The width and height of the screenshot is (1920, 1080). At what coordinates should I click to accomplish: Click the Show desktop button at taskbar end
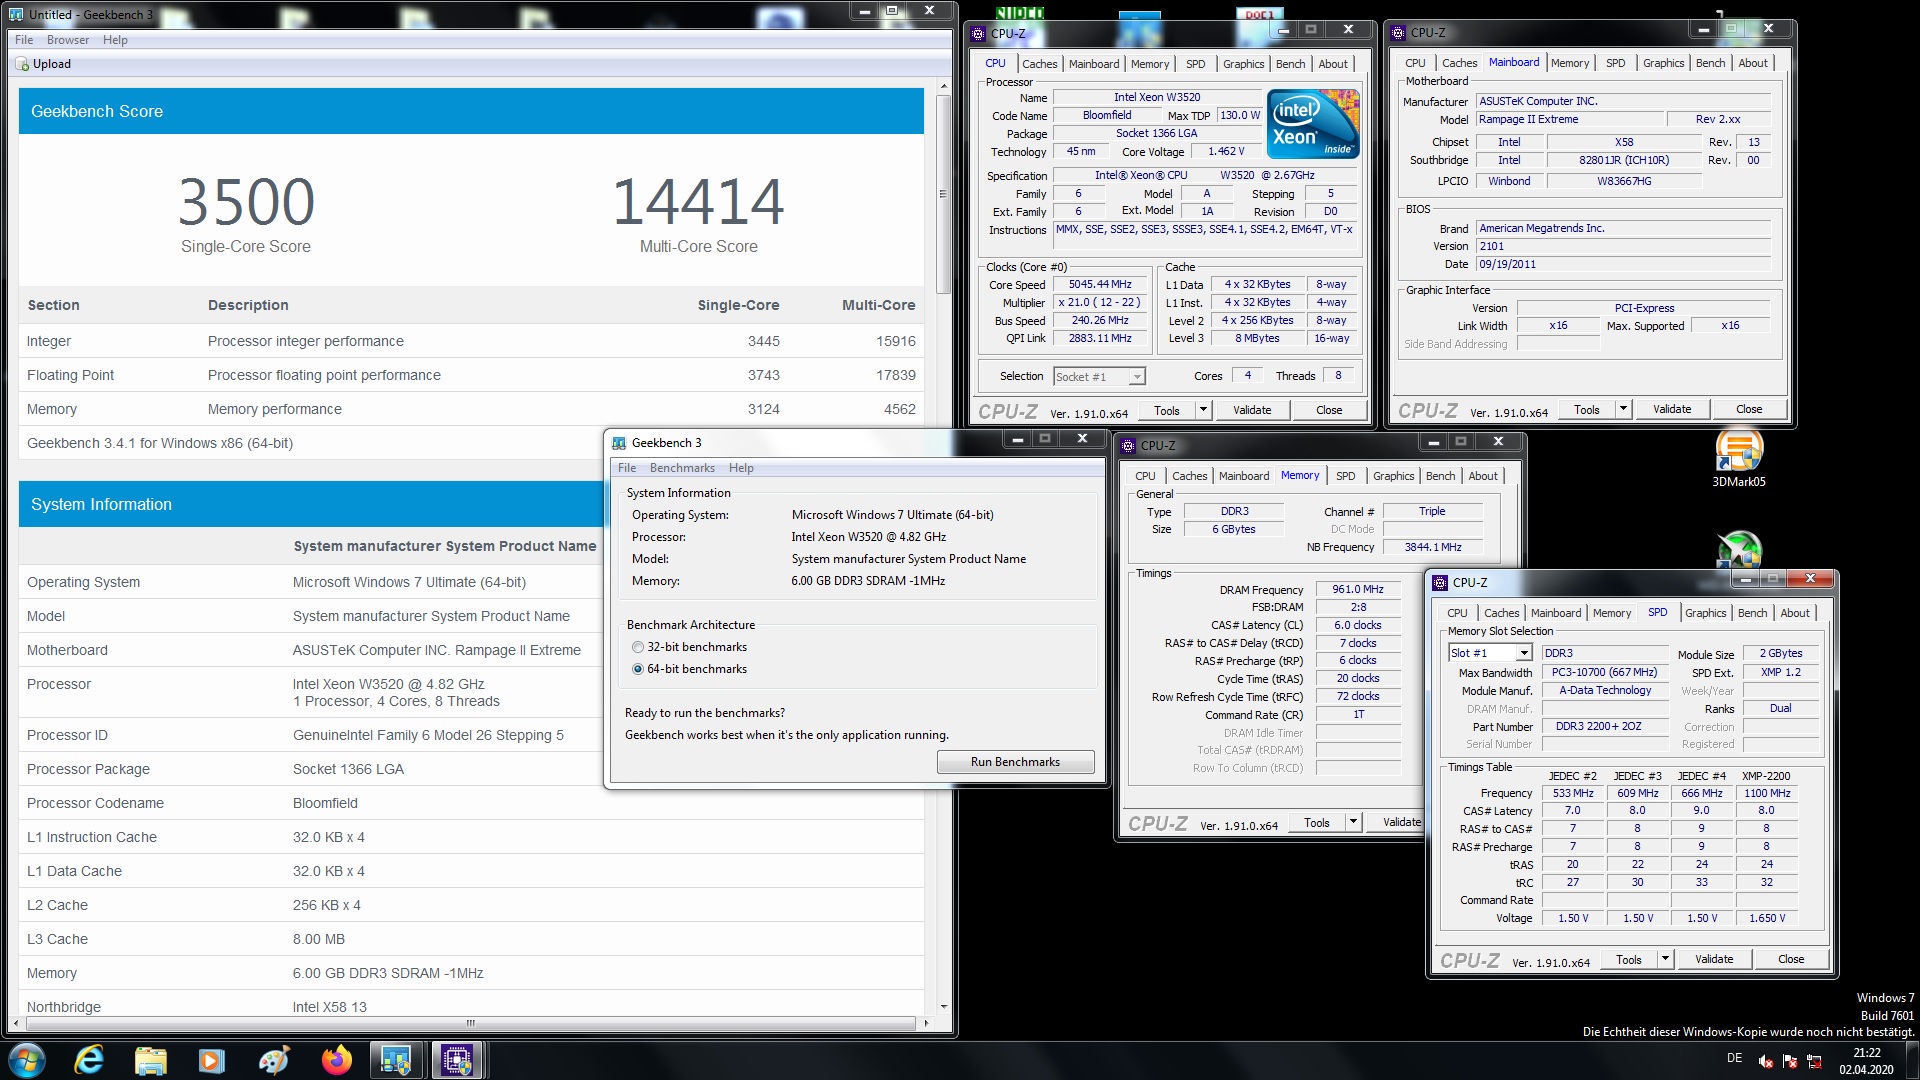pos(1912,1060)
